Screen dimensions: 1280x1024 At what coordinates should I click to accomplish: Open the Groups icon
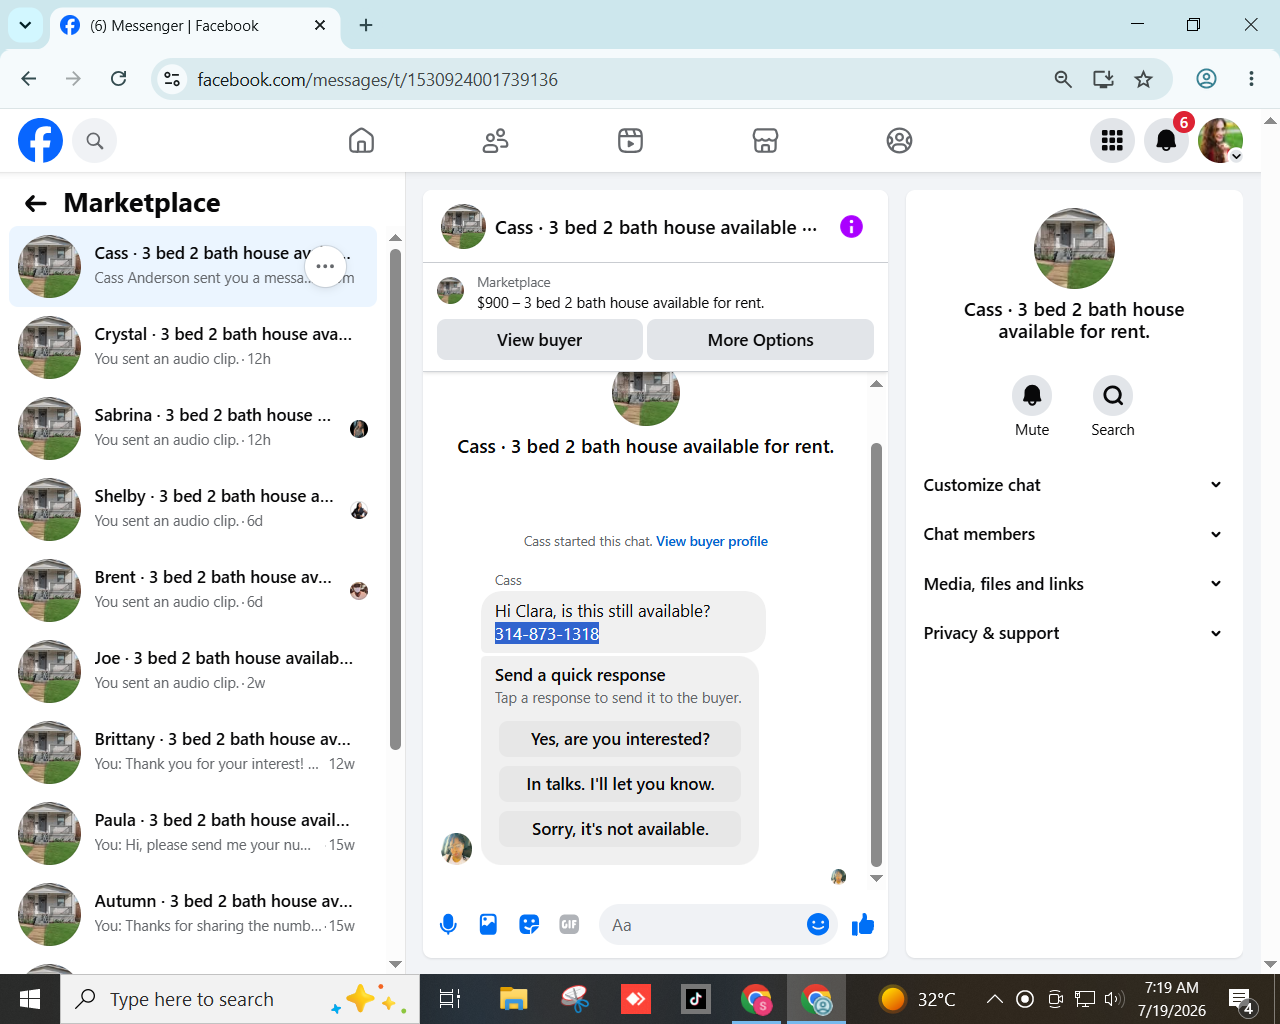click(x=899, y=141)
